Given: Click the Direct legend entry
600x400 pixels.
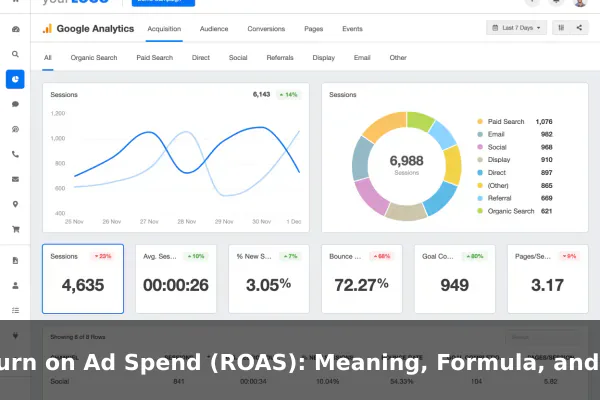Looking at the screenshot, I should pyautogui.click(x=515, y=173).
